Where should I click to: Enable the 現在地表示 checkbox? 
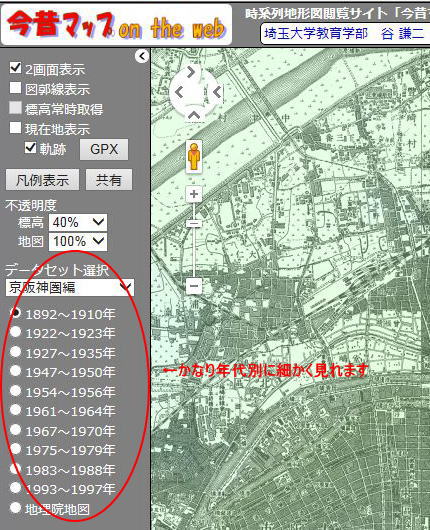(x=15, y=128)
